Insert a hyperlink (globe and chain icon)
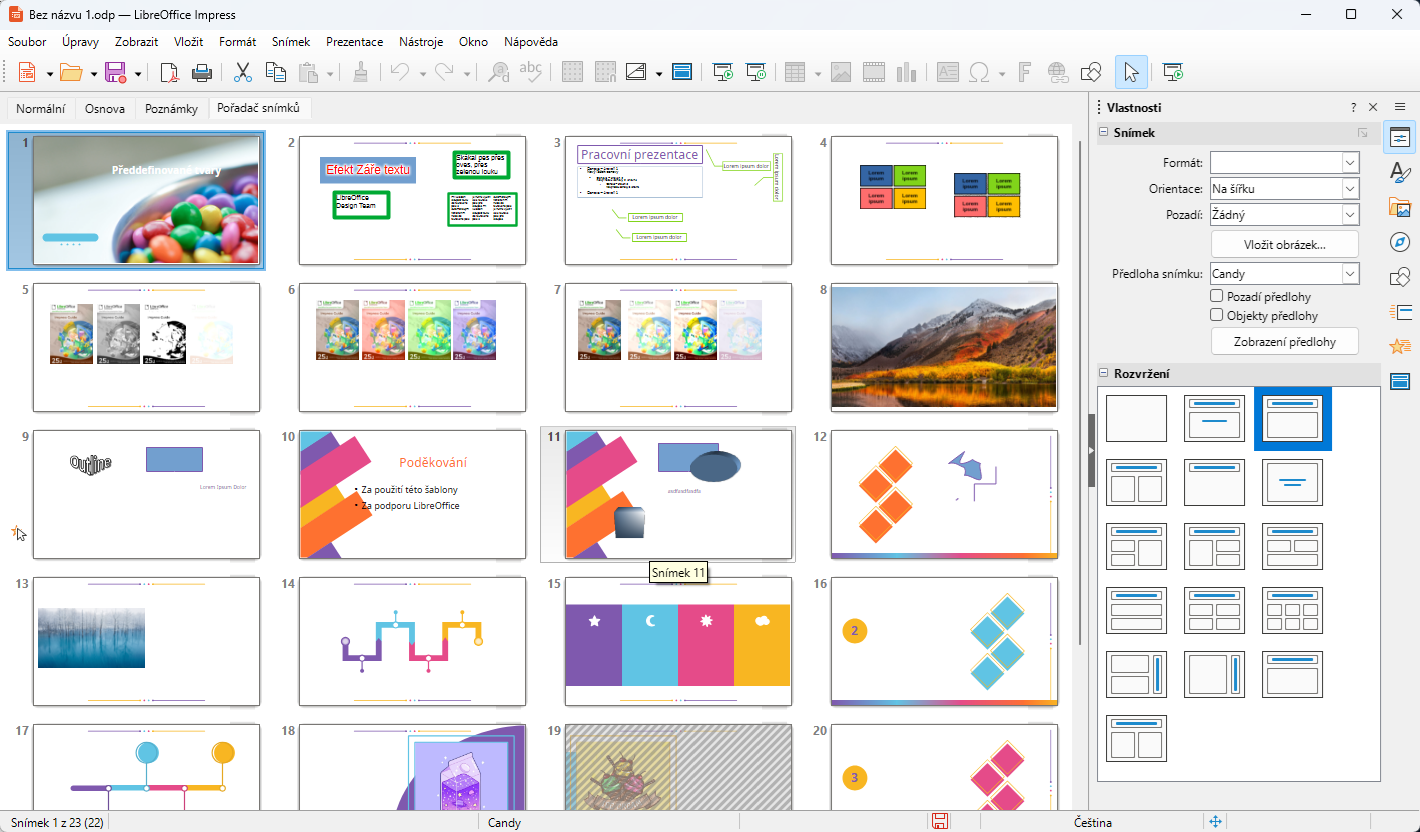 pos(1058,72)
